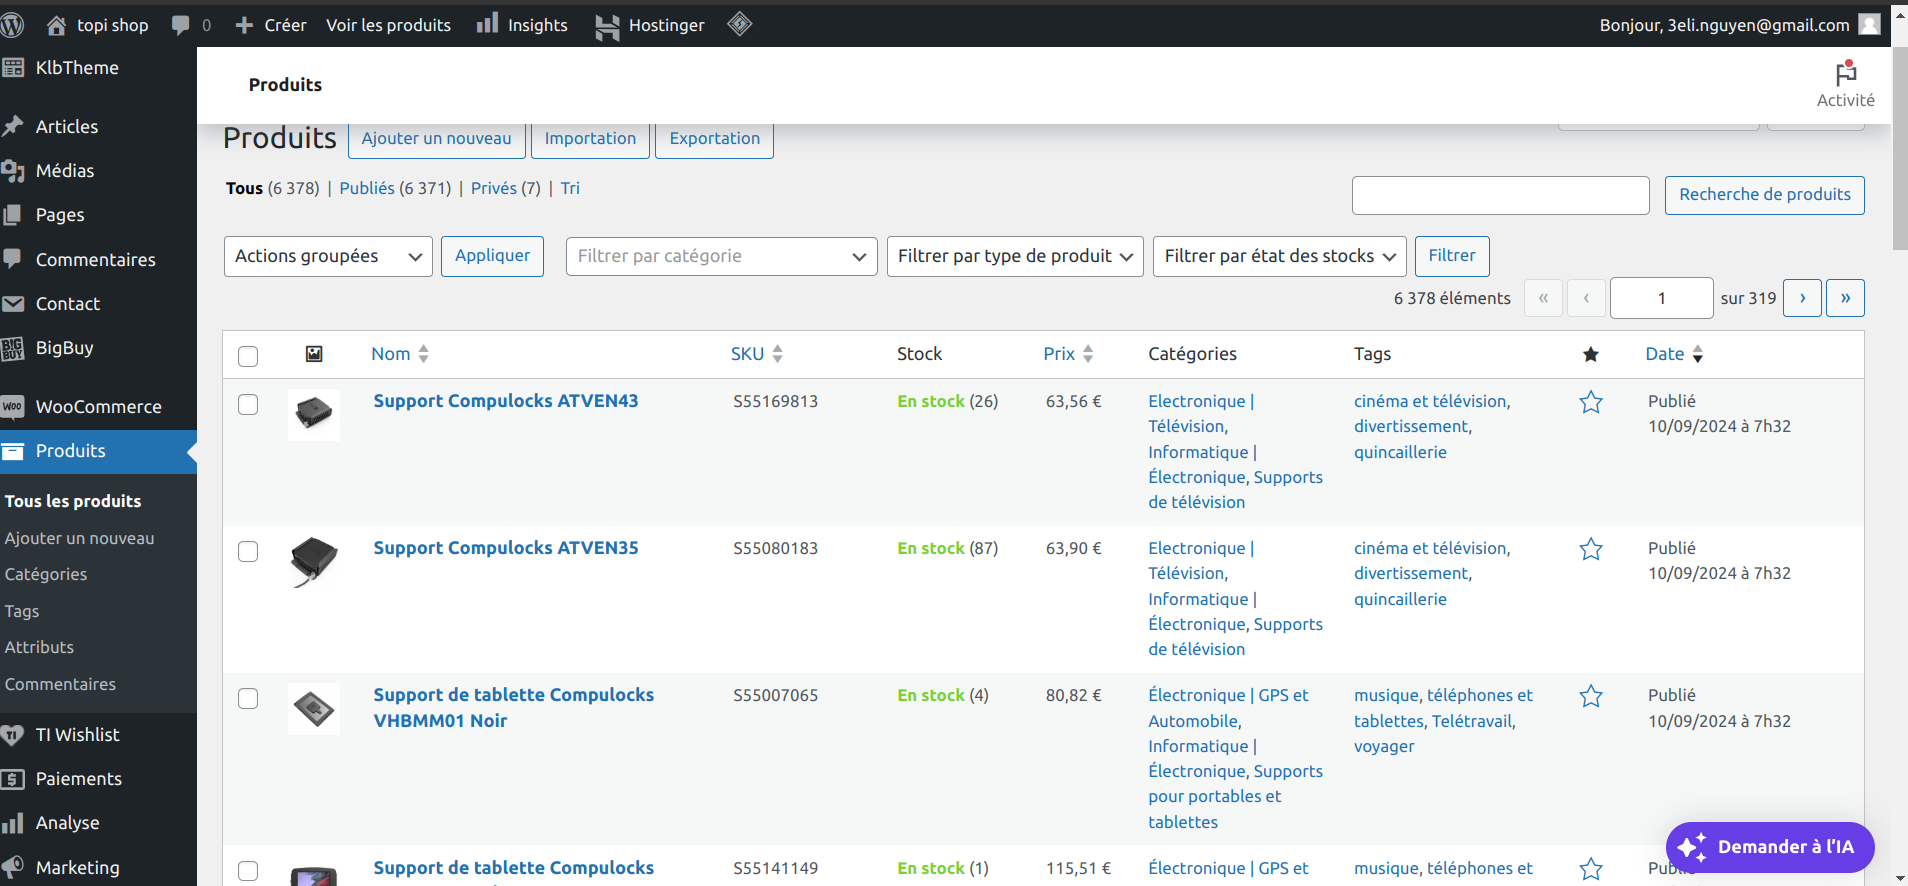The width and height of the screenshot is (1908, 886).
Task: Click the diamond icon in top bar
Action: 739,24
